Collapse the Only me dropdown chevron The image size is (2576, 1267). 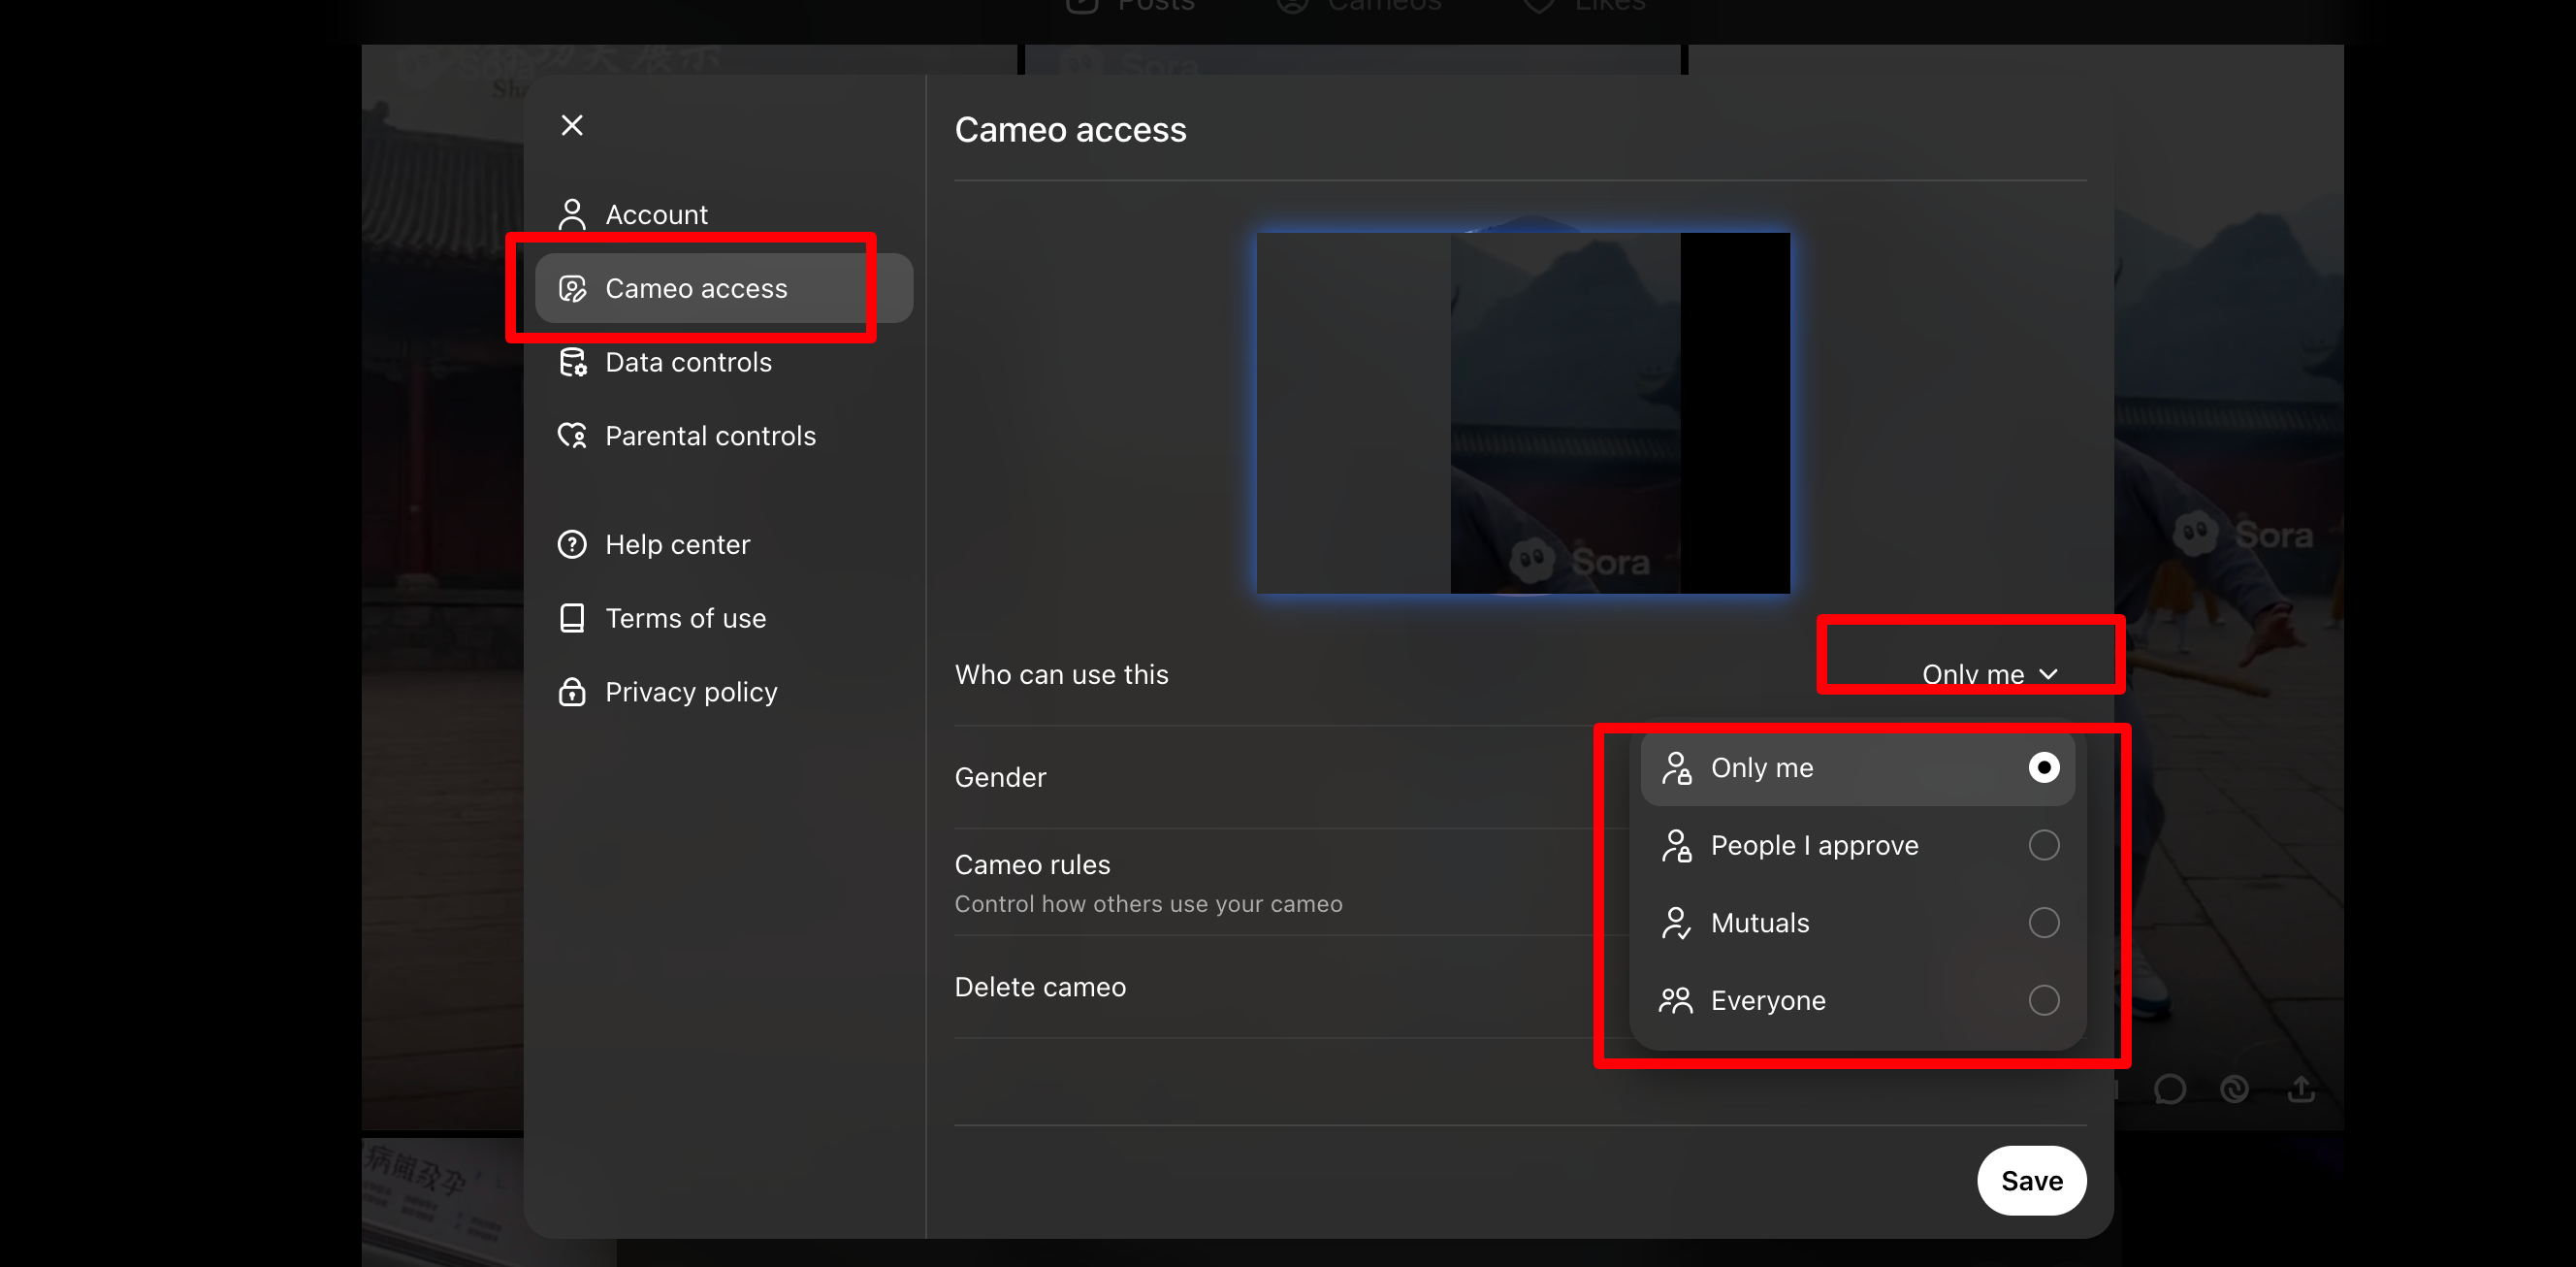pos(2048,675)
